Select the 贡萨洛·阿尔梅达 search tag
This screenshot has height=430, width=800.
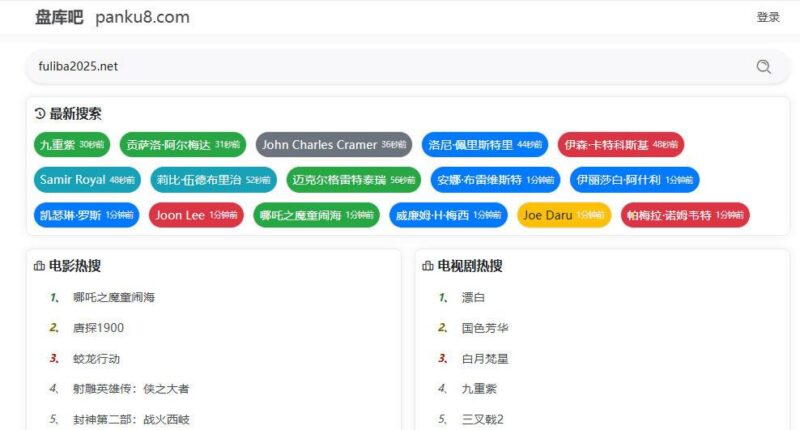click(x=183, y=145)
